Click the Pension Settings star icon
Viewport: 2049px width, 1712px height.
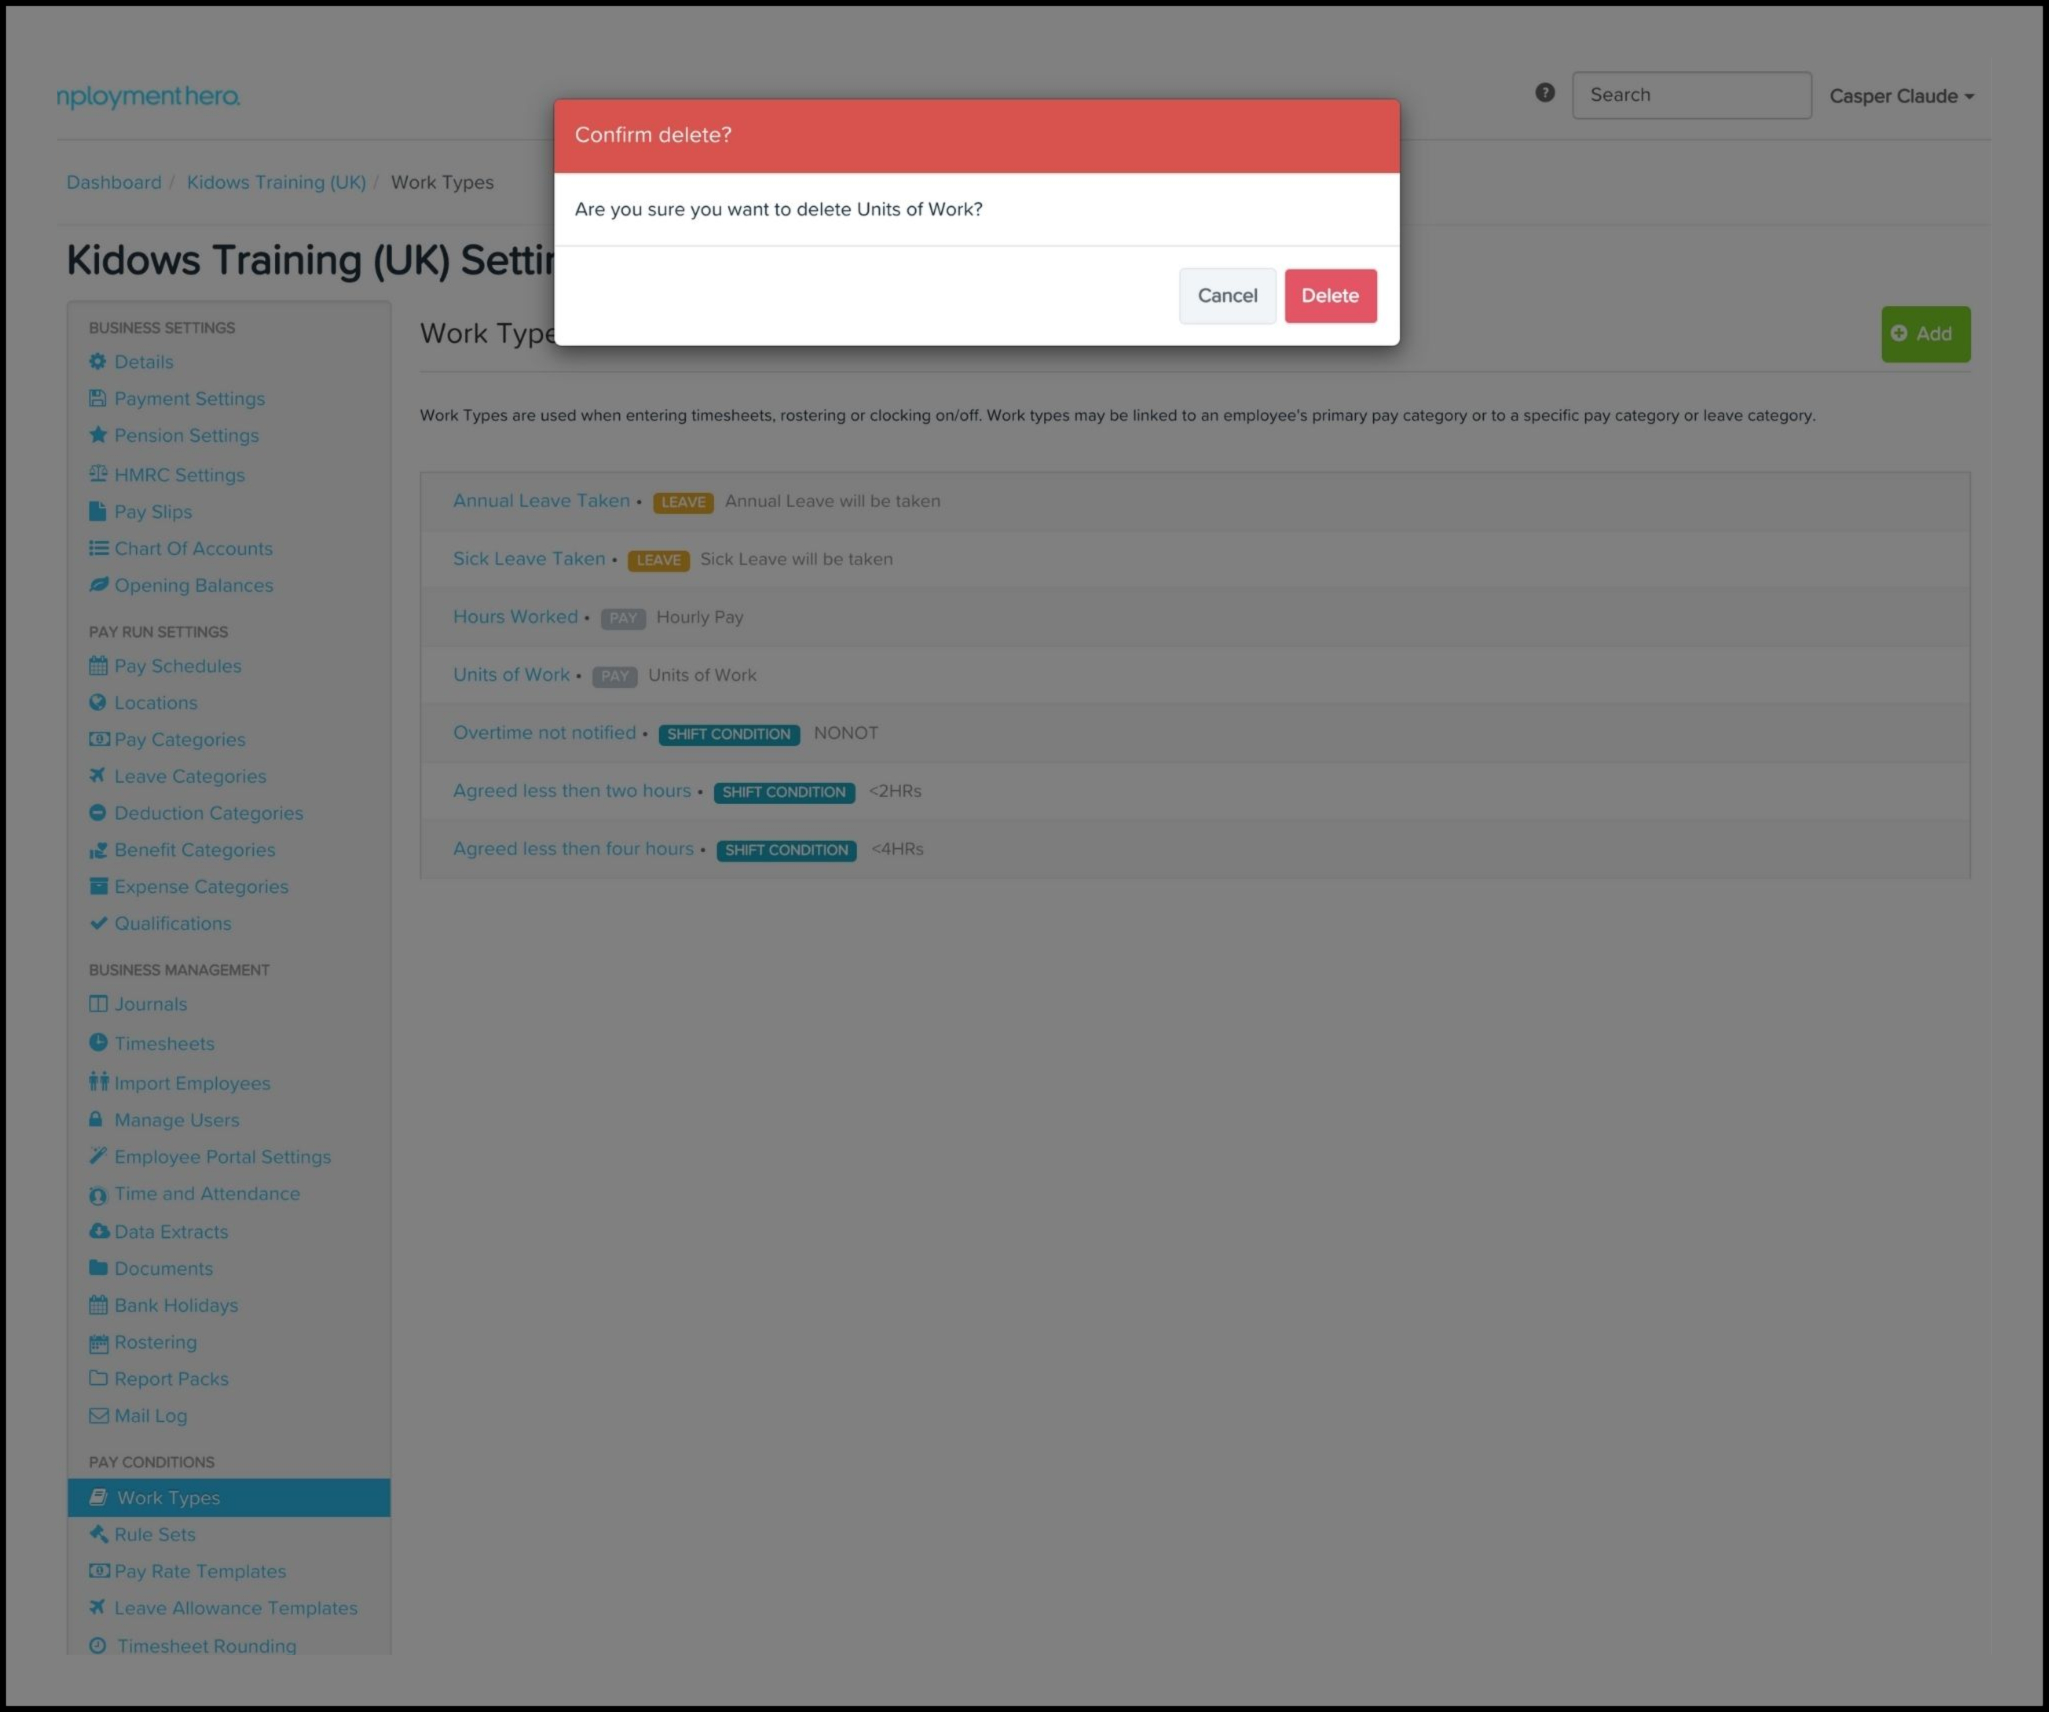pyautogui.click(x=97, y=435)
